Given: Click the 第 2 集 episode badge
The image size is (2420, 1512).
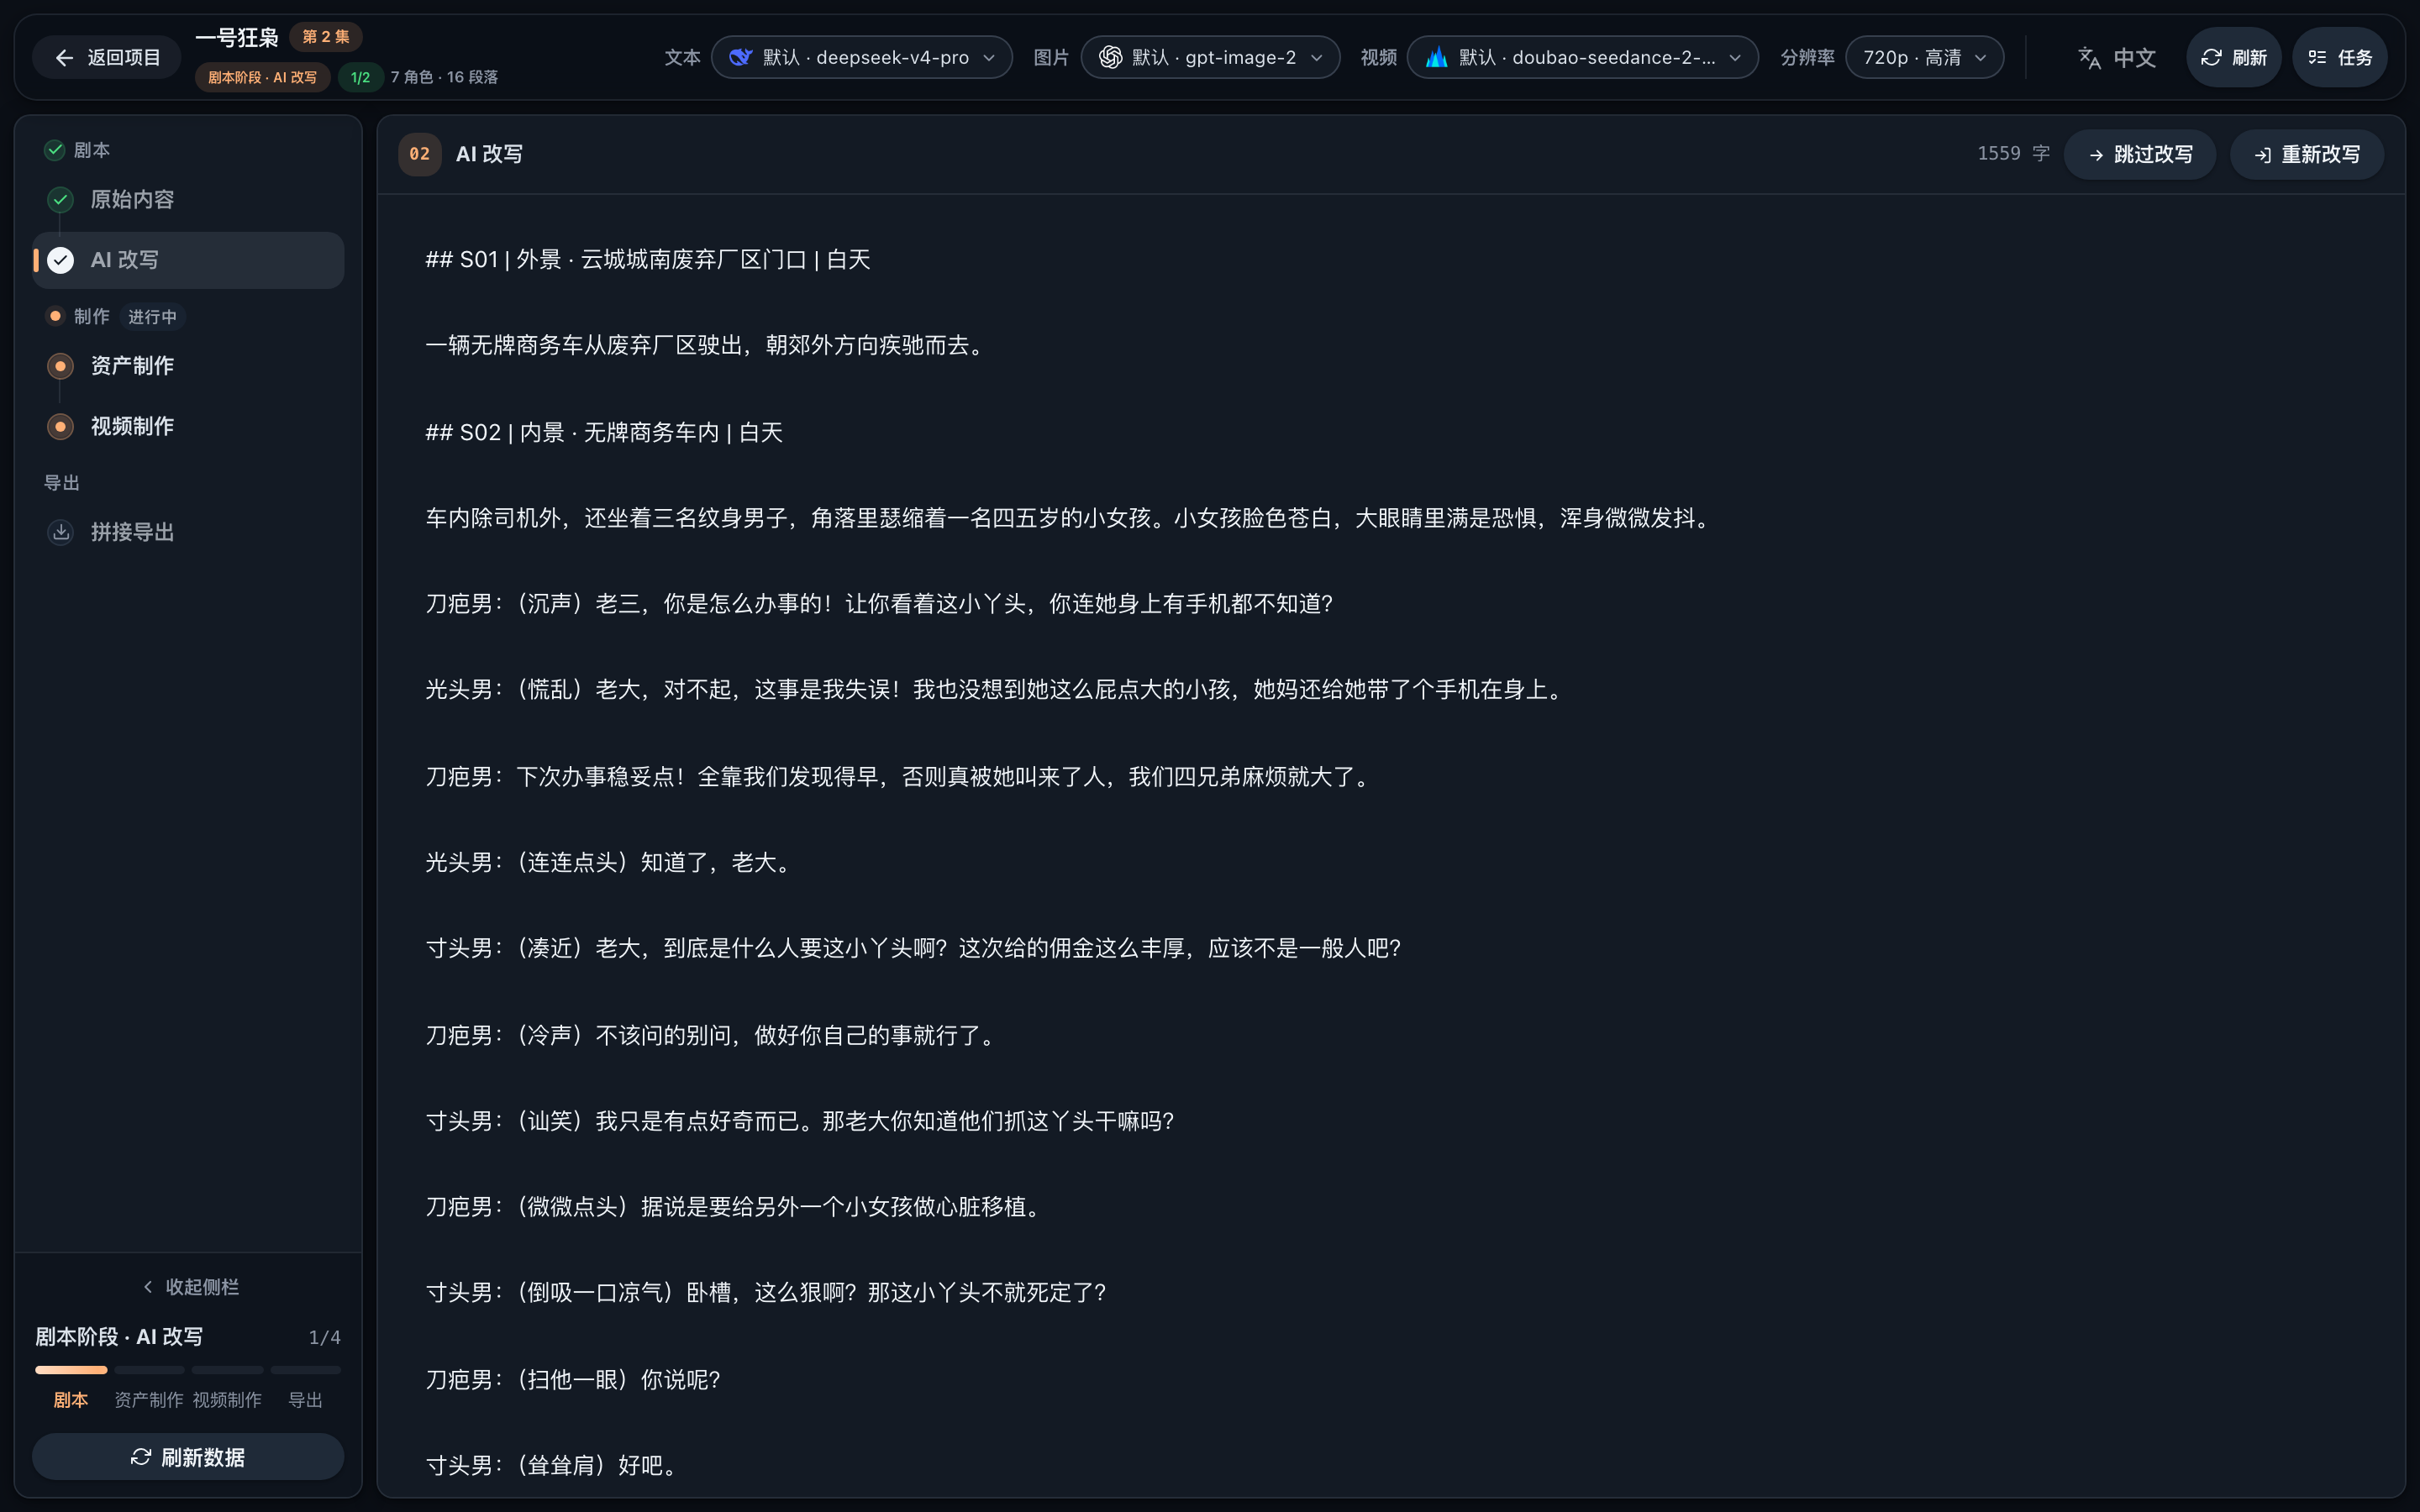Looking at the screenshot, I should point(326,37).
